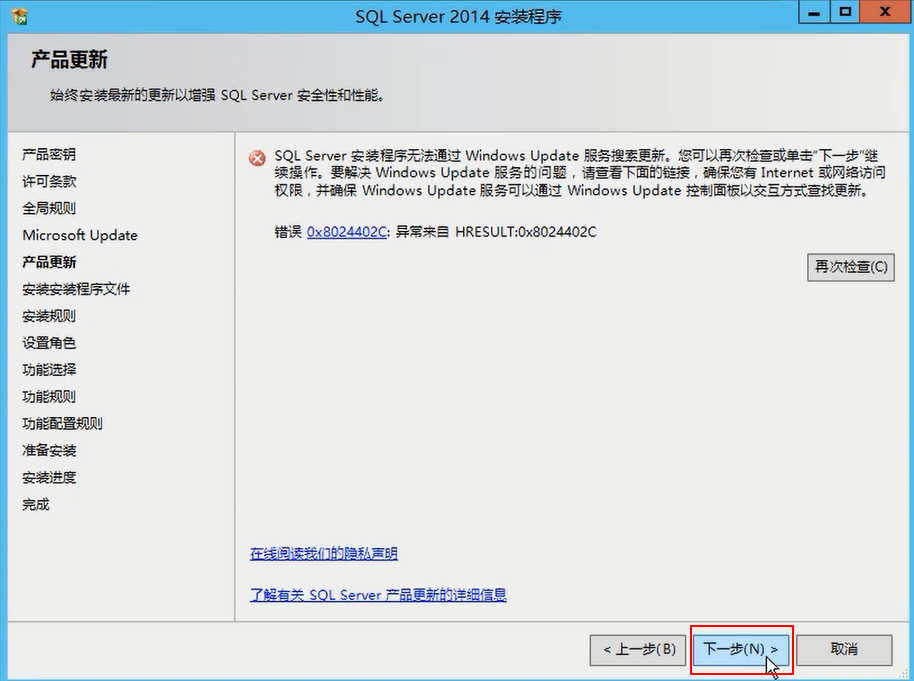Select the 功能规则 step in the sidebar

click(49, 396)
